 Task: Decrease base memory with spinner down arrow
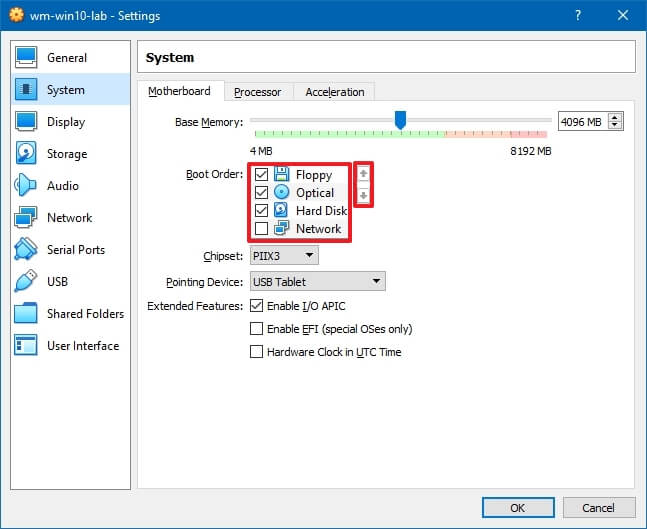615,125
